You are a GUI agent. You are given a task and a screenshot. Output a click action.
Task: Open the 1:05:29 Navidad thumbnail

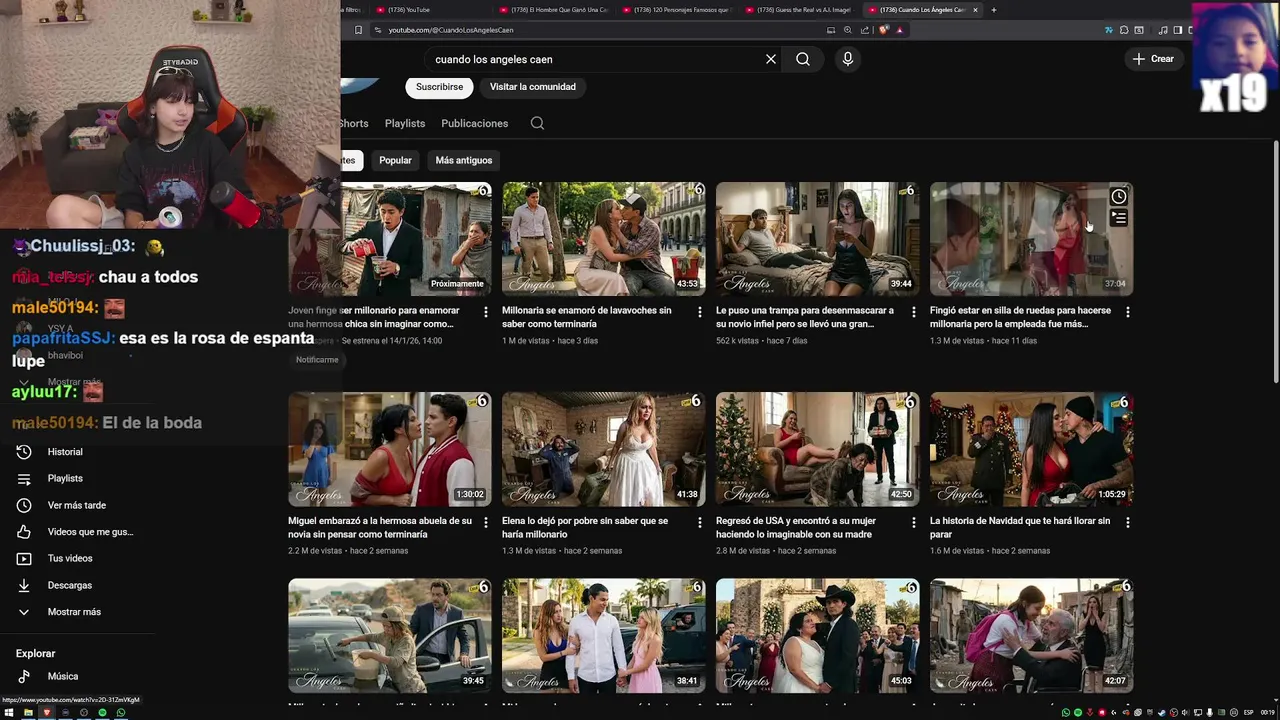[1031, 449]
